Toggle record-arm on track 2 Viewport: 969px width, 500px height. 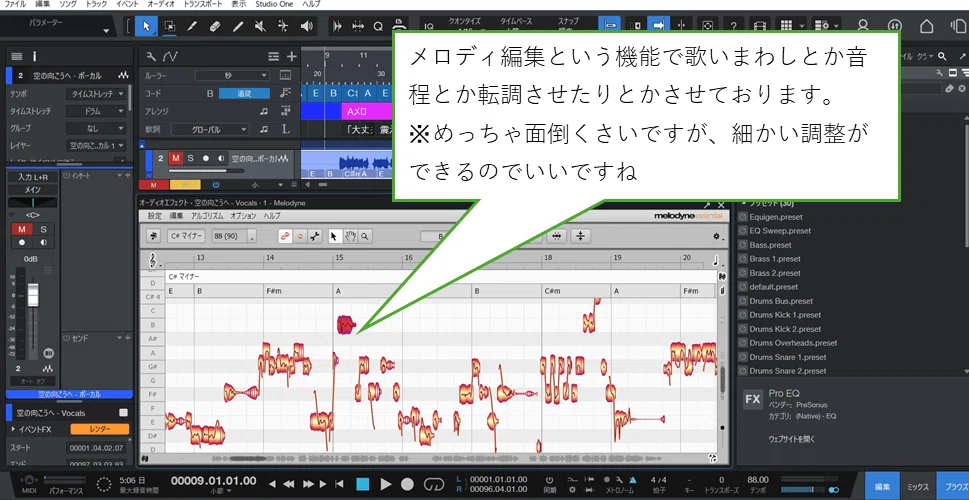(x=206, y=158)
